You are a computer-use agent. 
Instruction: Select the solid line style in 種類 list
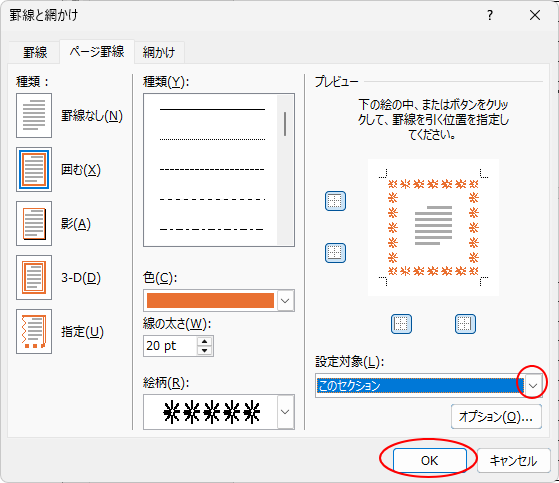[212, 109]
